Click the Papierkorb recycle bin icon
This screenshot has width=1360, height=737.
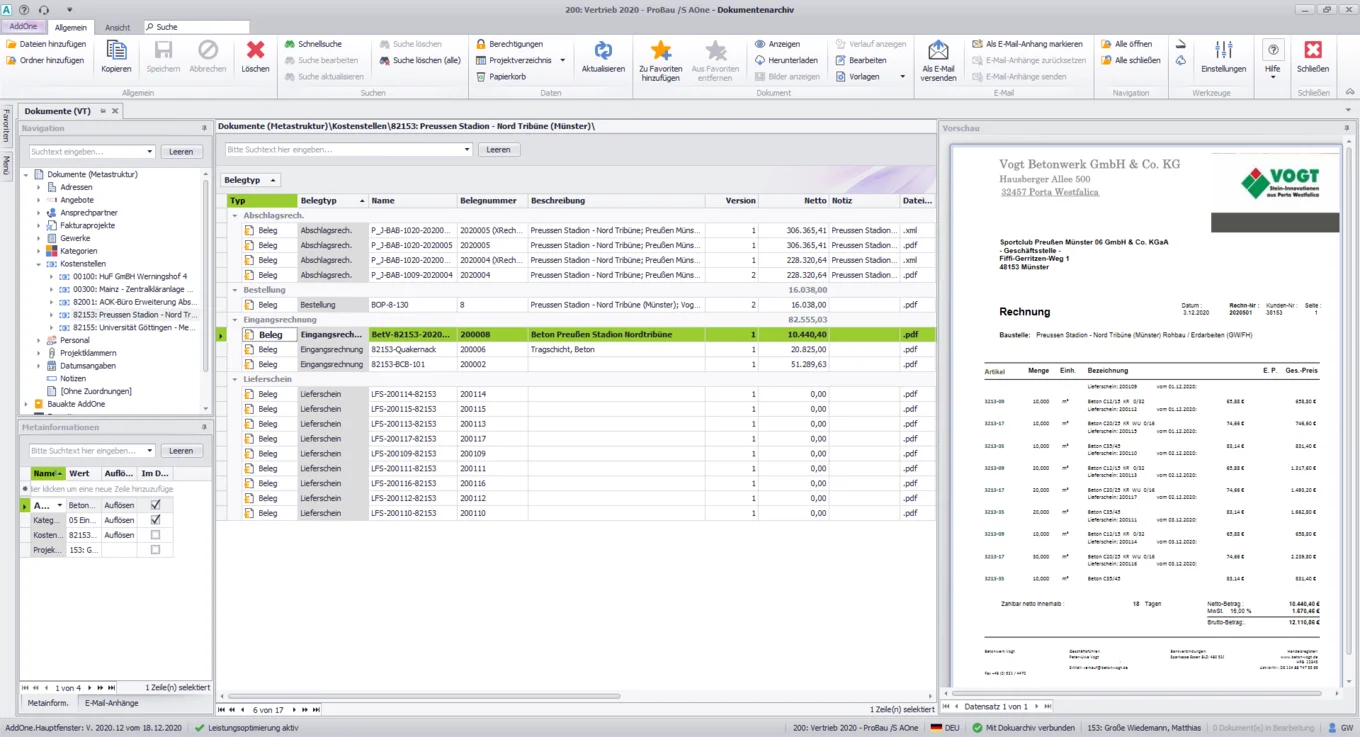481,77
